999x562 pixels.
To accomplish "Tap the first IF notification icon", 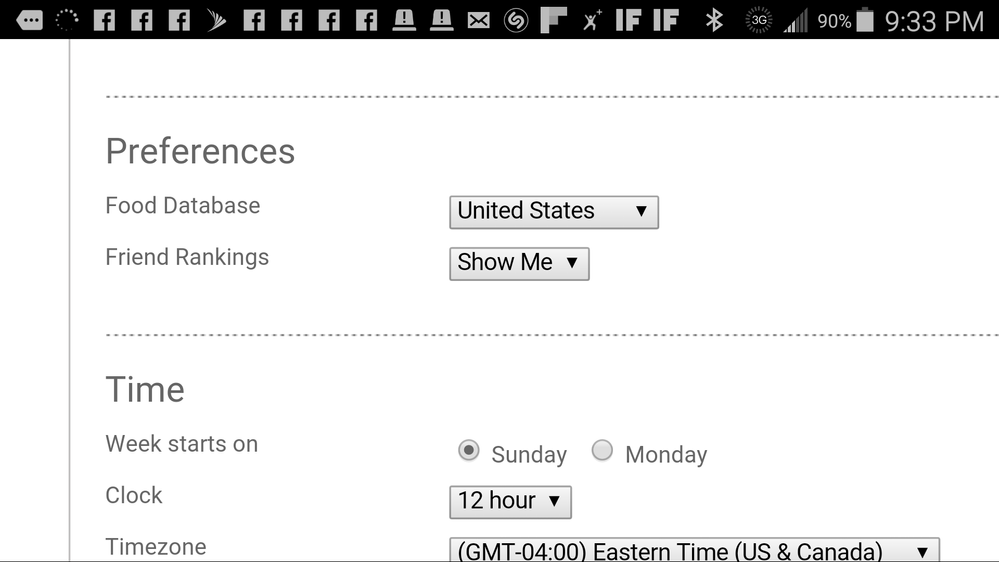I will [x=628, y=20].
